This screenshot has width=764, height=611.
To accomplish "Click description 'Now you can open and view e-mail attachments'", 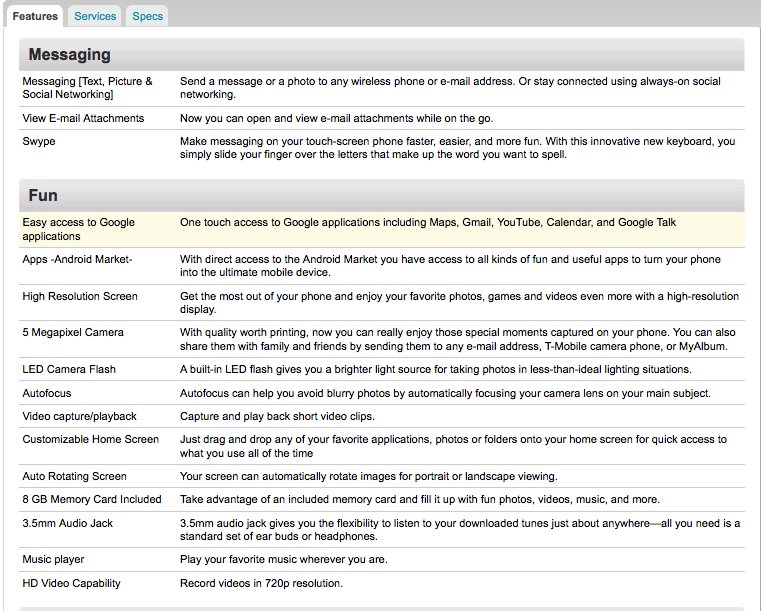I will coord(337,118).
